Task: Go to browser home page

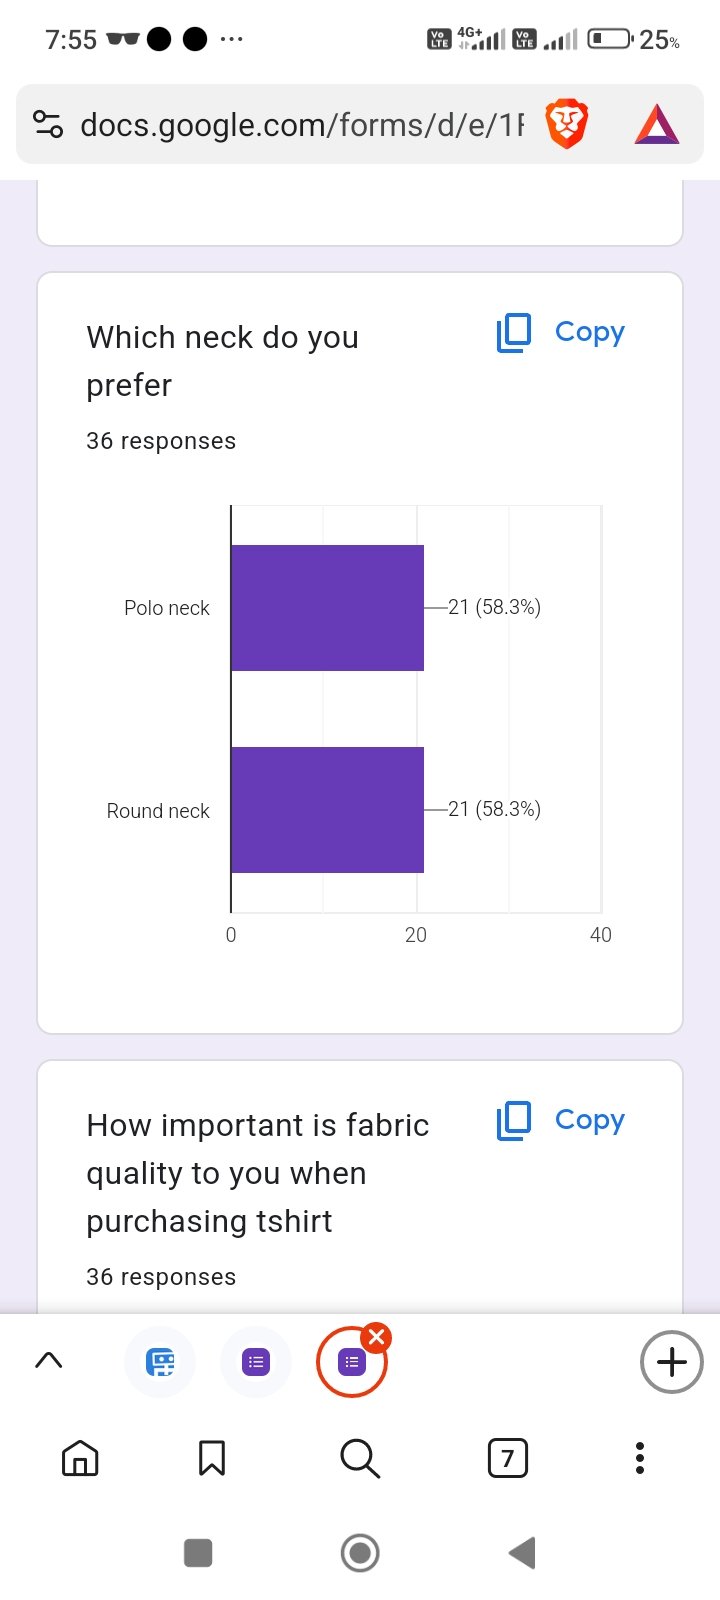Action: tap(80, 1459)
